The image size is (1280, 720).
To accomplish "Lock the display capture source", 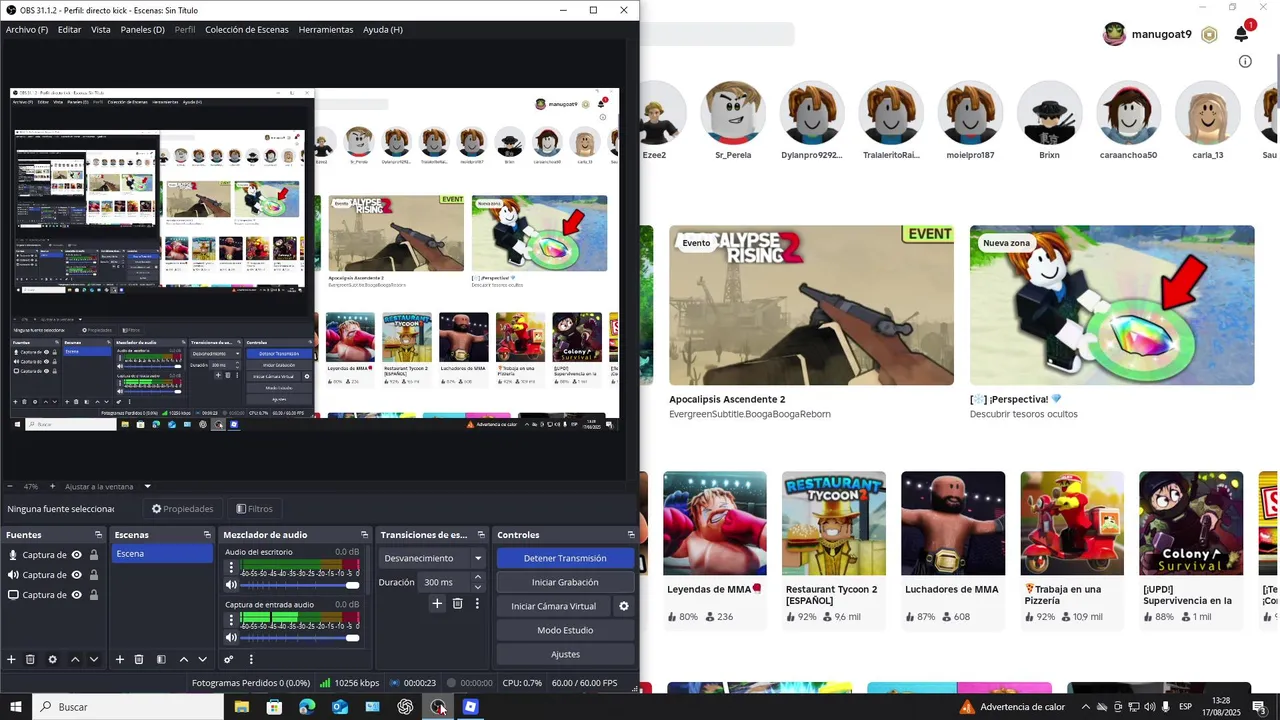I will click(x=94, y=595).
